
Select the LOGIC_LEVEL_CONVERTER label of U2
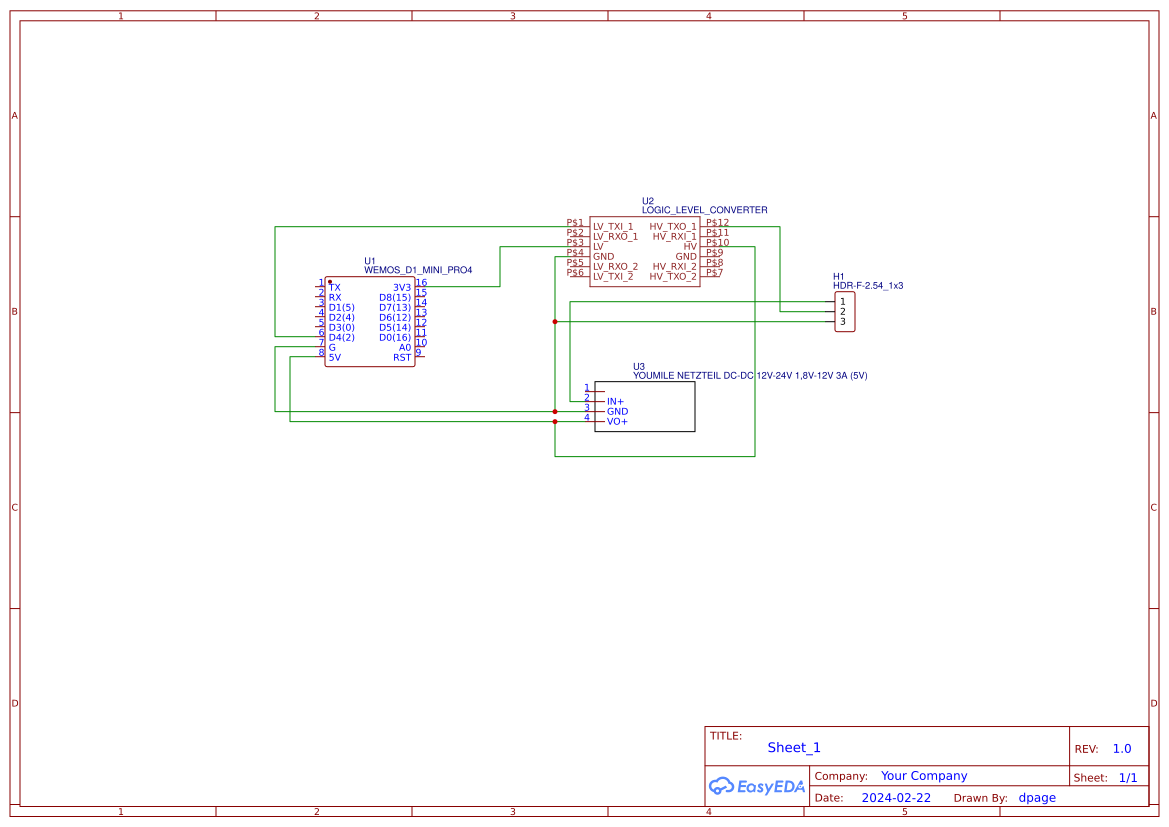tap(704, 210)
